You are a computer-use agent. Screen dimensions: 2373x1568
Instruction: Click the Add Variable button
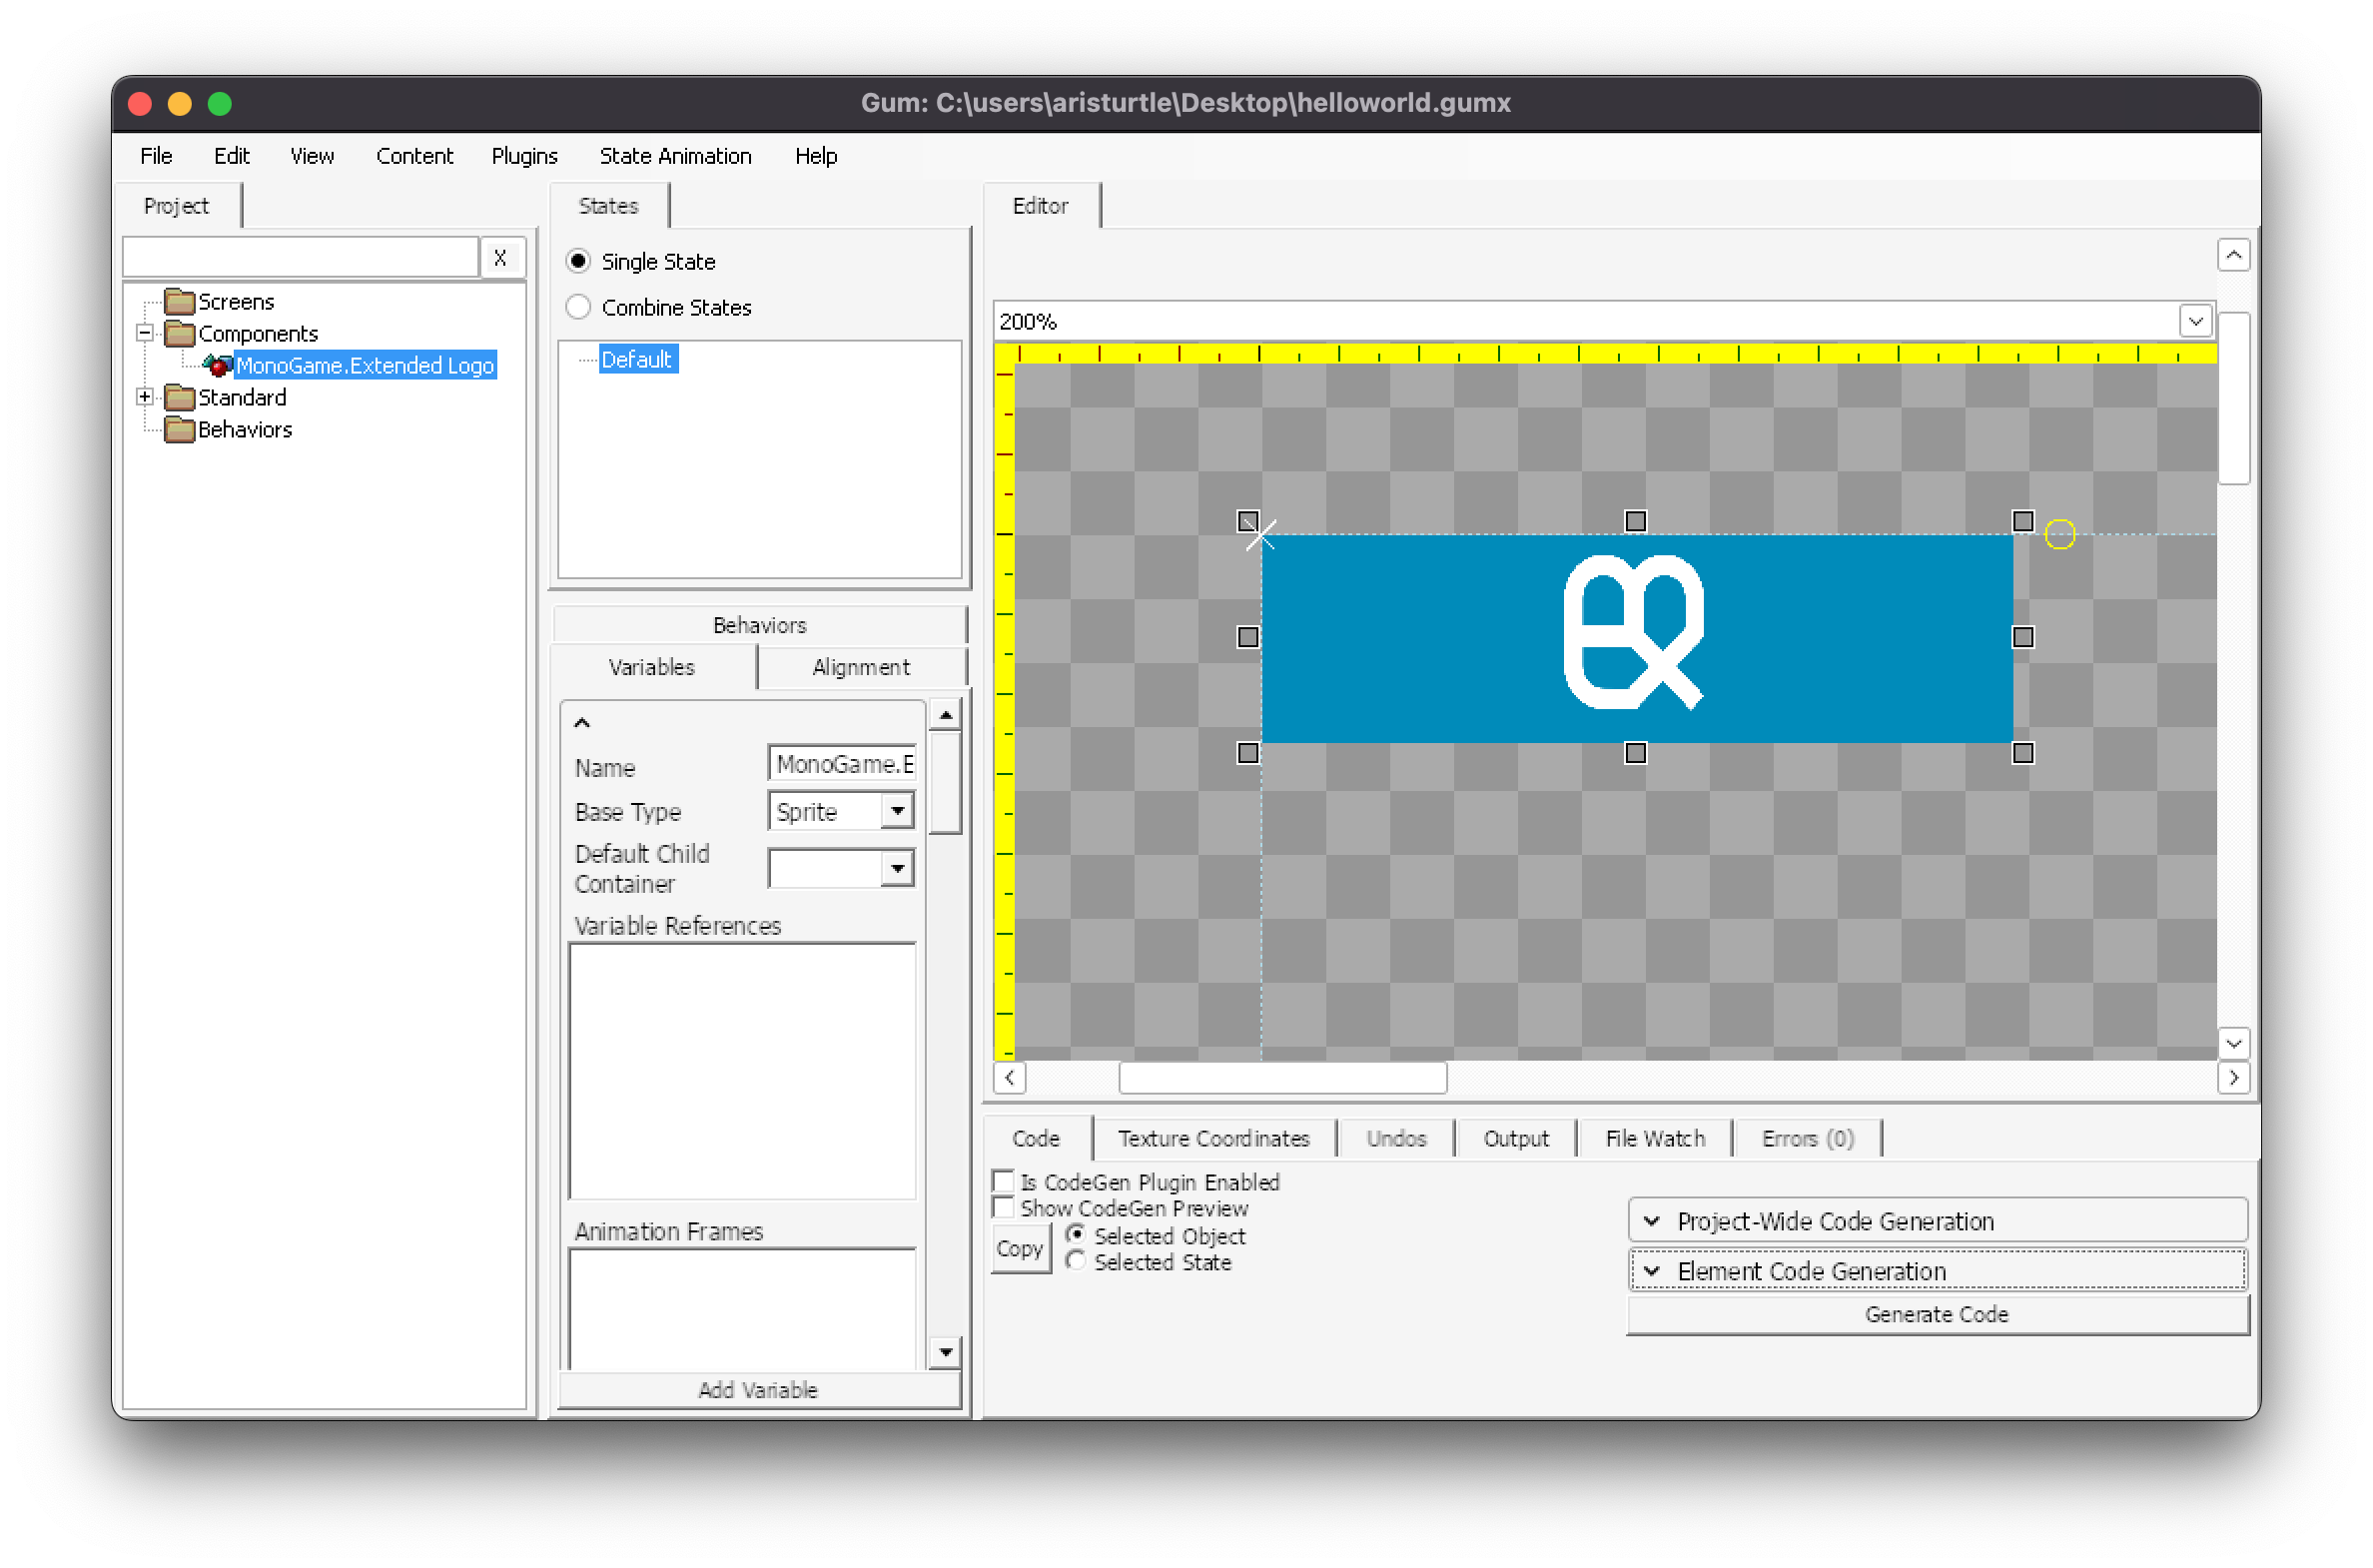[758, 1390]
